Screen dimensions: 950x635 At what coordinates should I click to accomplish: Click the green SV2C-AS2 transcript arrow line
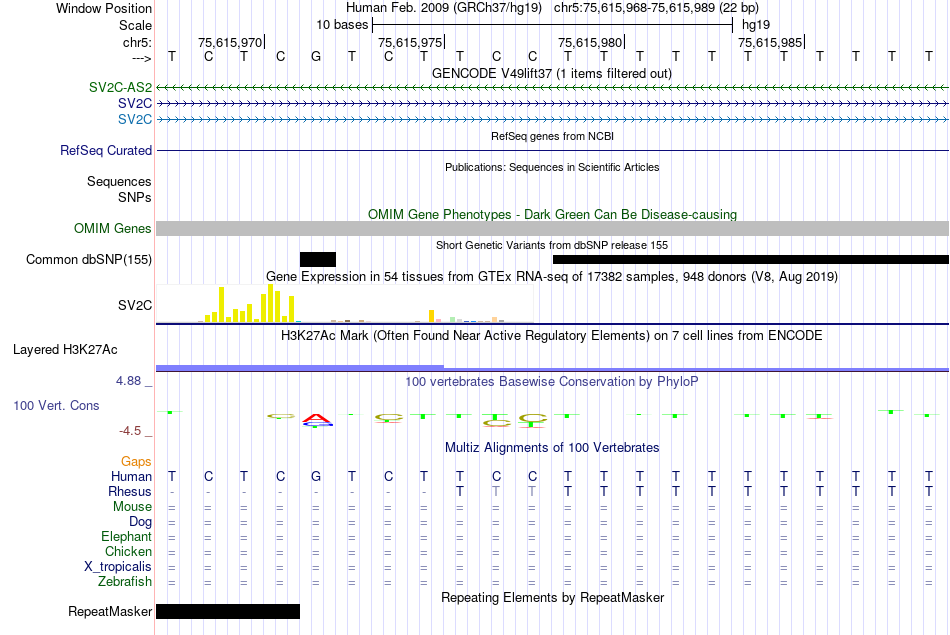(x=552, y=88)
